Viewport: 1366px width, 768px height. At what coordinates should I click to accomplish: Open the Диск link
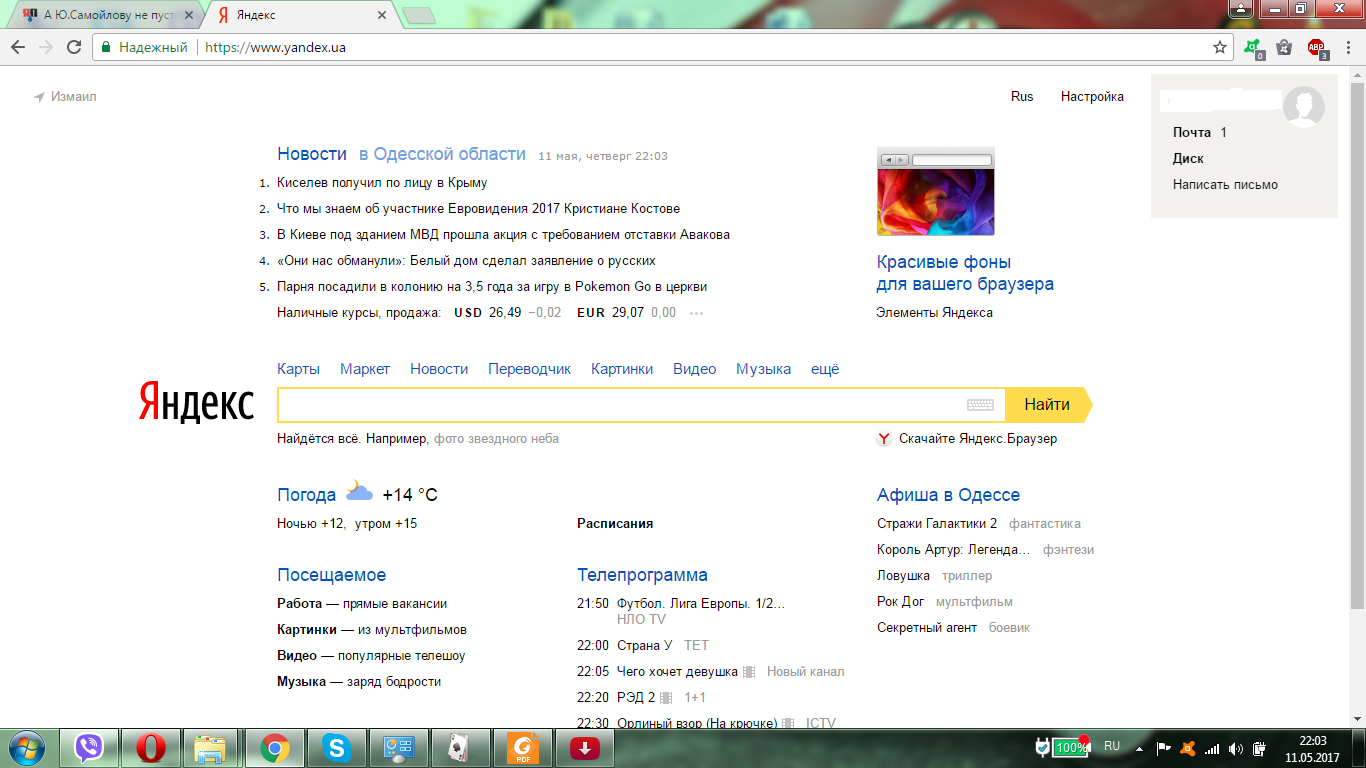[x=1188, y=159]
